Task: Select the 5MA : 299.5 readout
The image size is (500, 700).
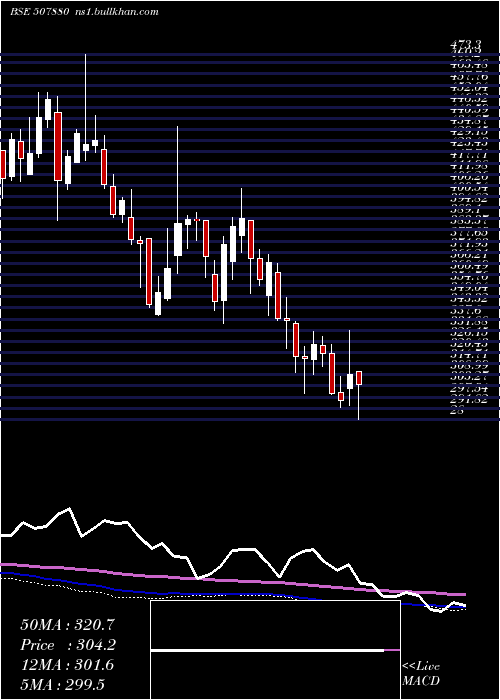Action: (x=62, y=684)
